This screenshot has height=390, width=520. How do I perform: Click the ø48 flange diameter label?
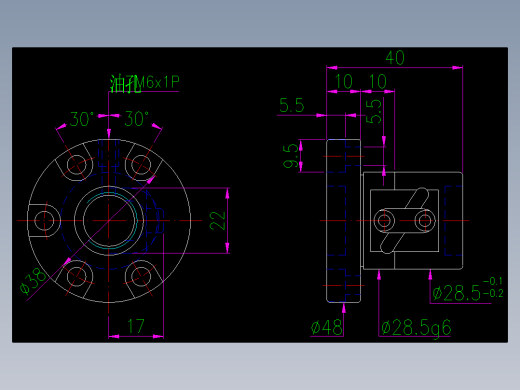[327, 327]
